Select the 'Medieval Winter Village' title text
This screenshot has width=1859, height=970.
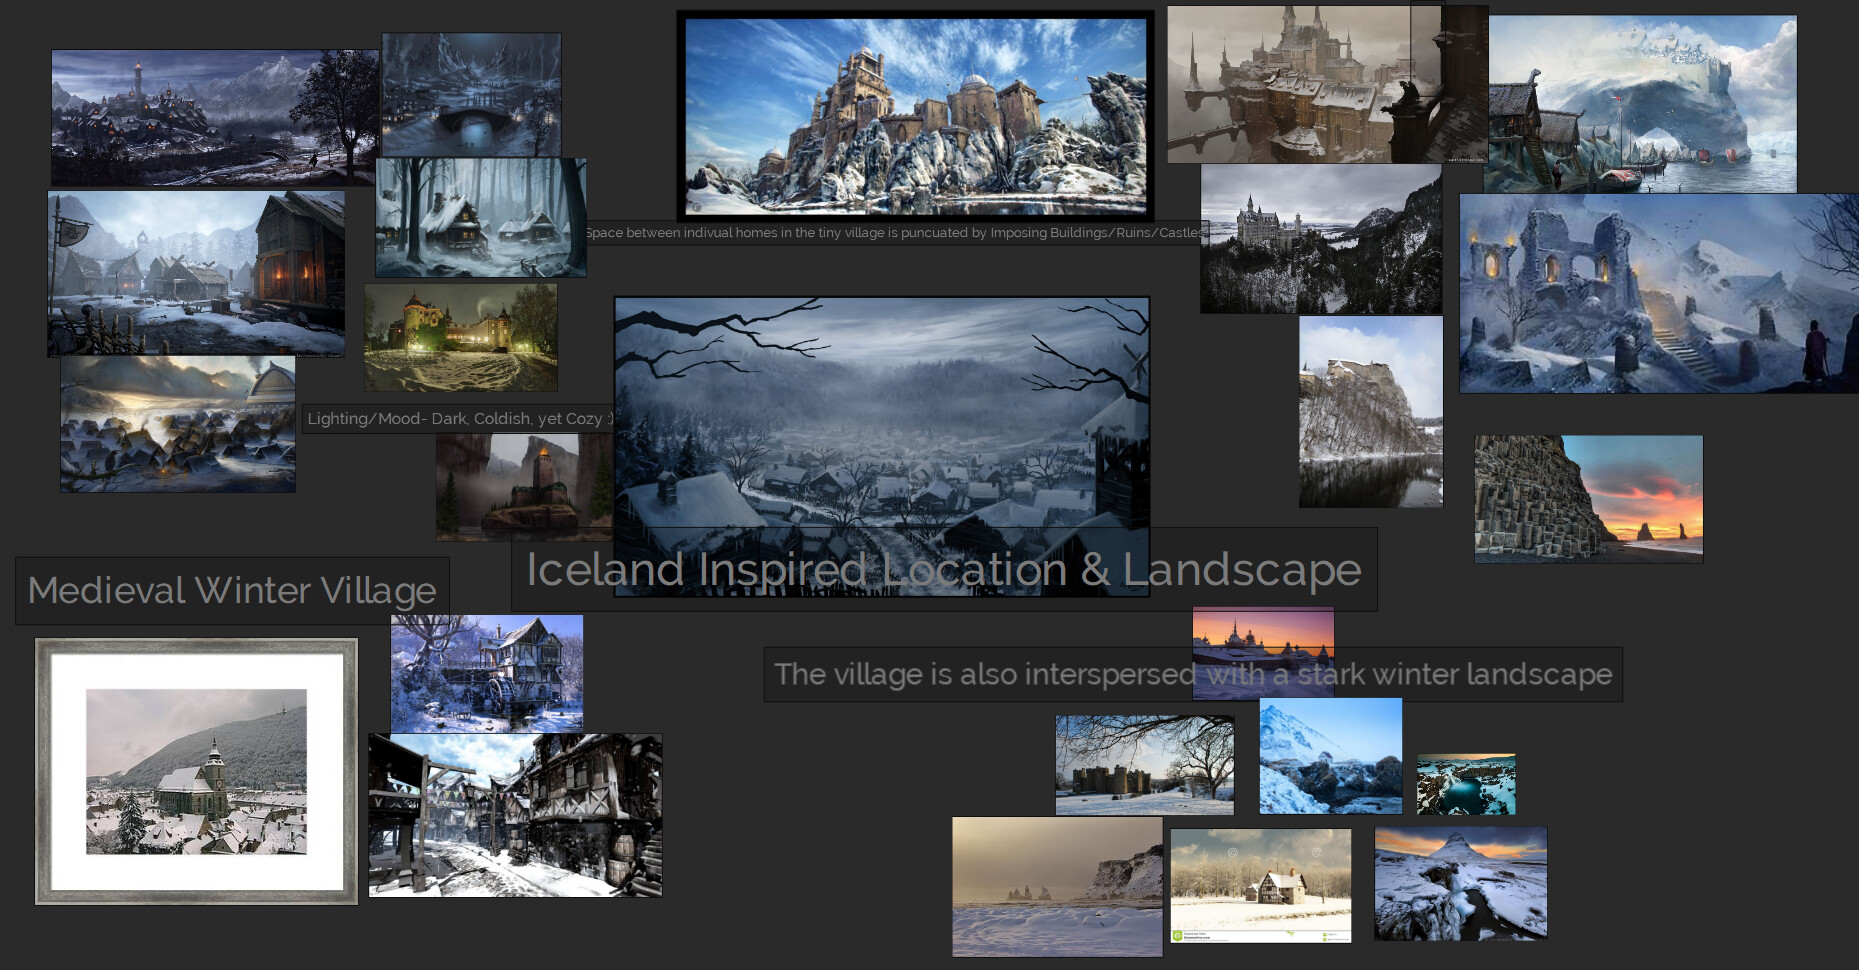tap(232, 590)
